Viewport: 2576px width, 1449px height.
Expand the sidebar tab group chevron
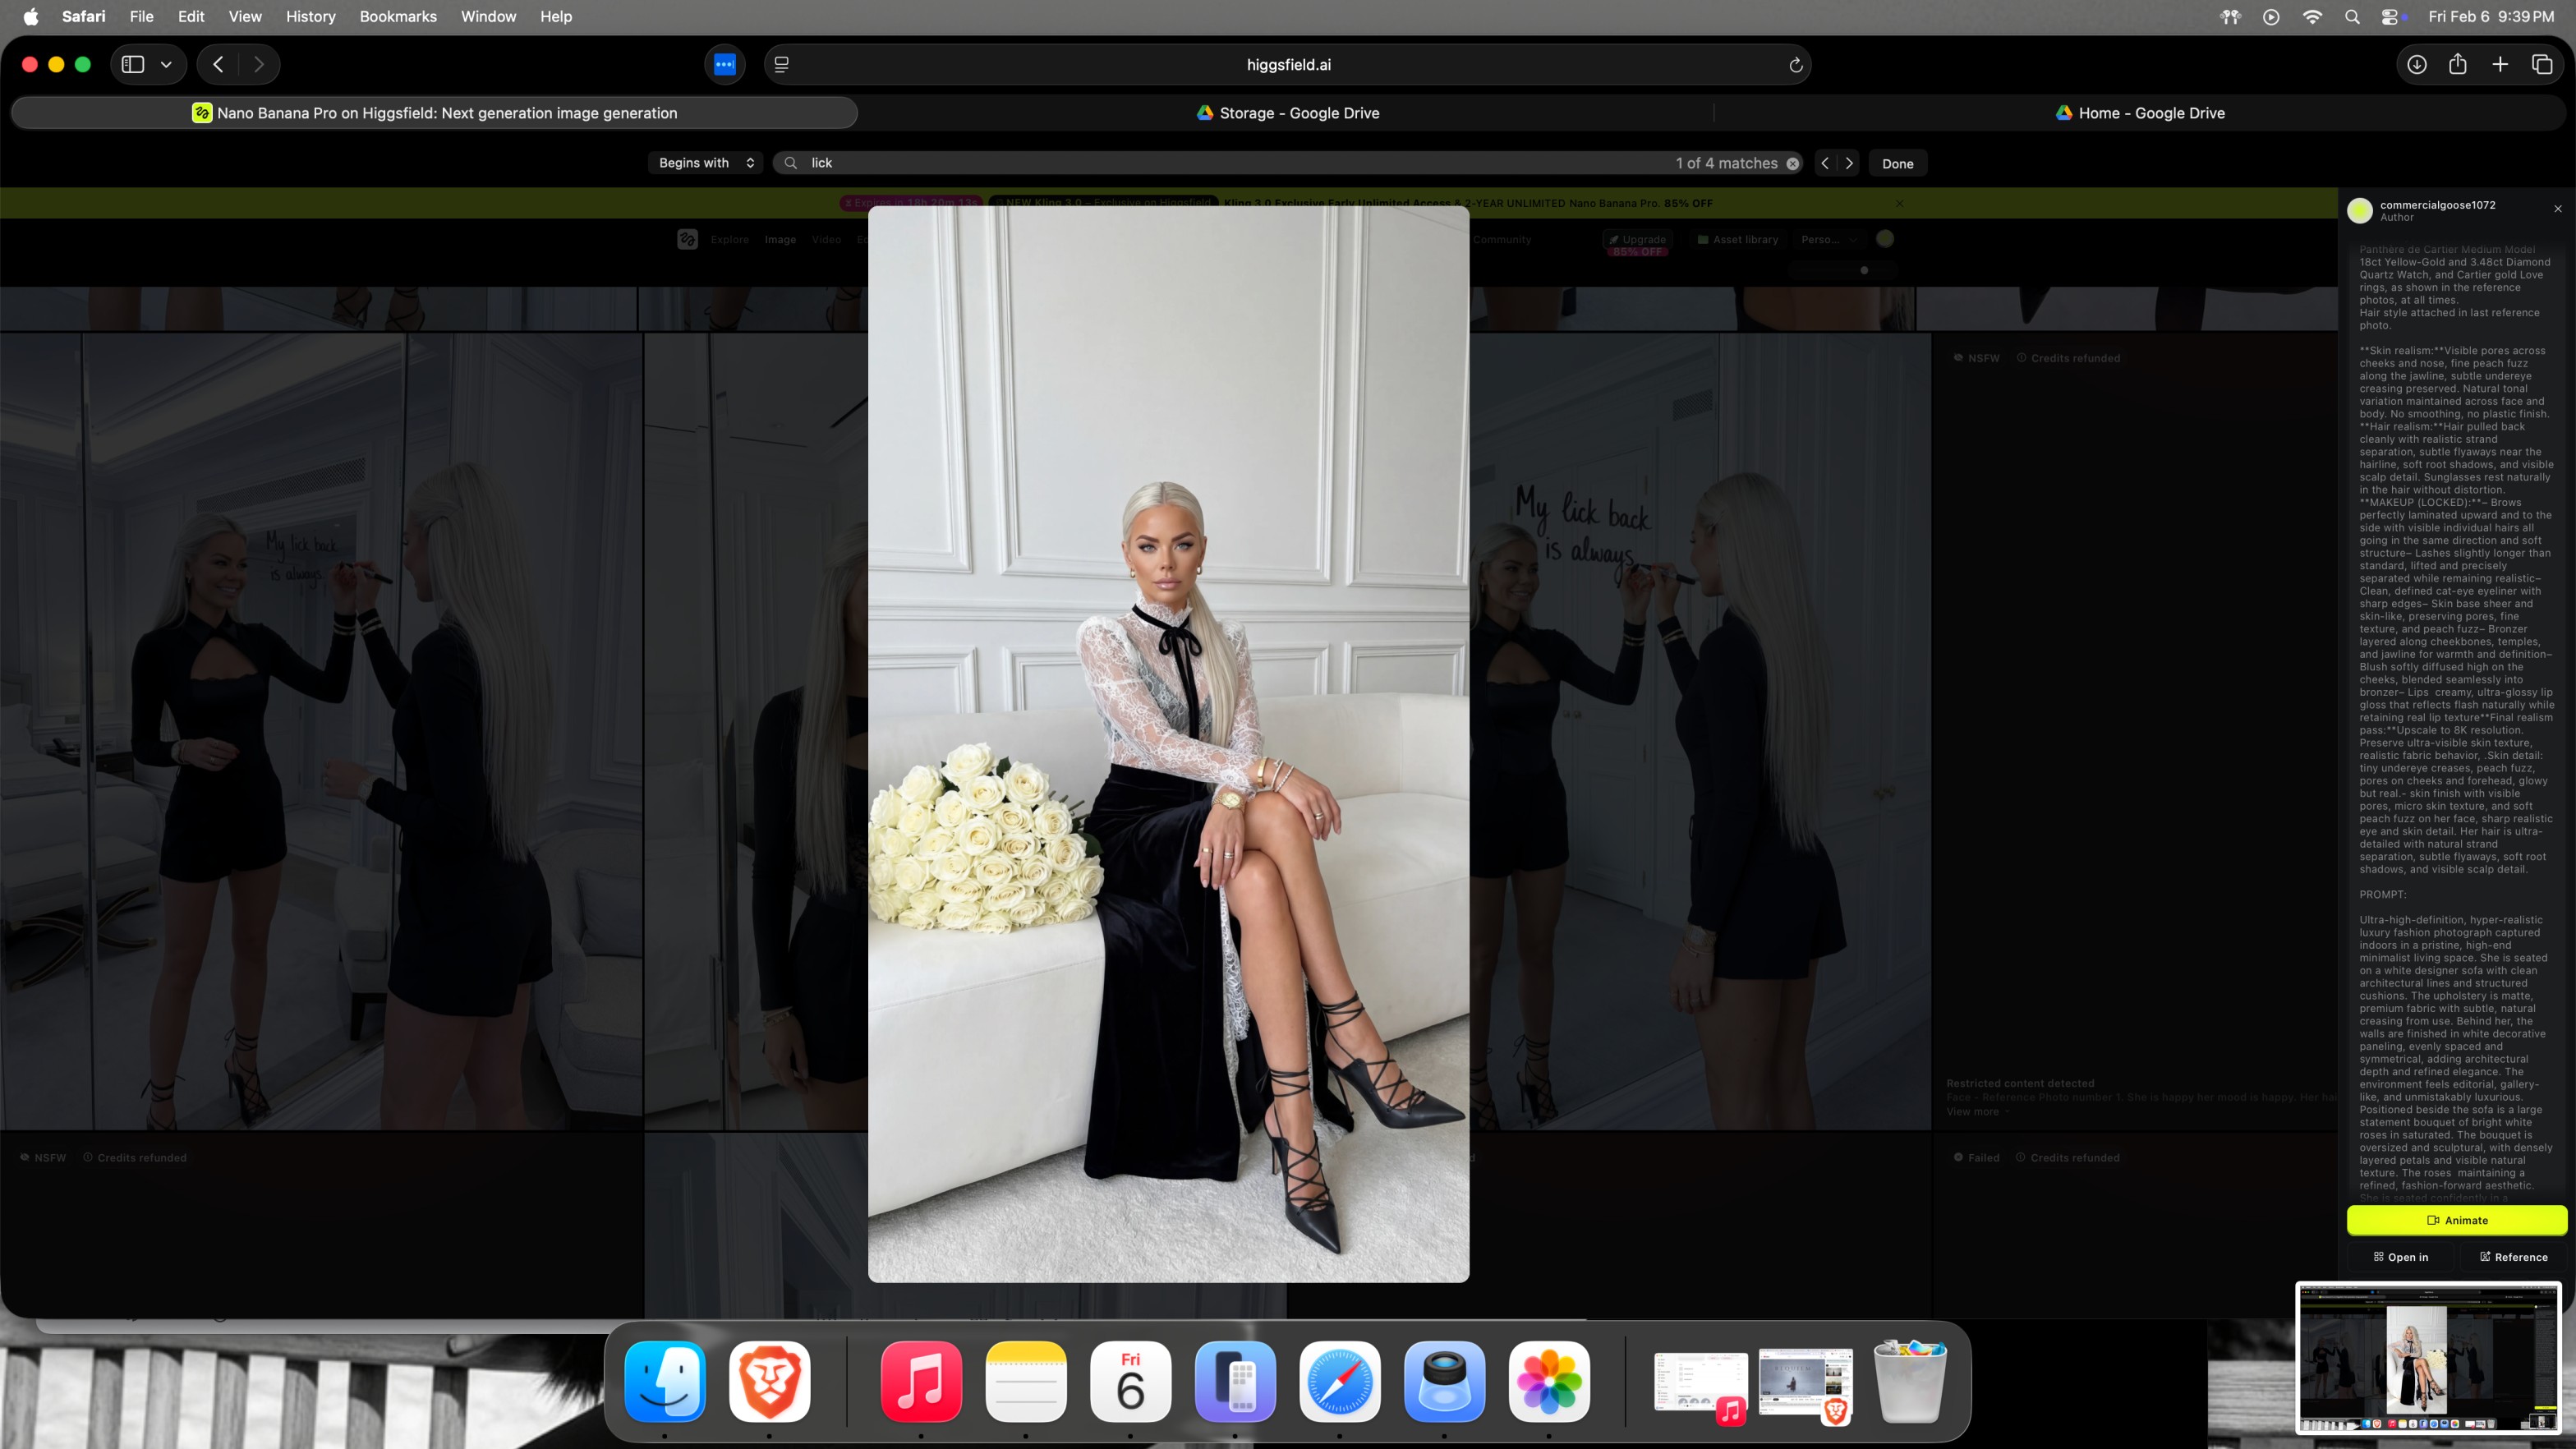167,64
